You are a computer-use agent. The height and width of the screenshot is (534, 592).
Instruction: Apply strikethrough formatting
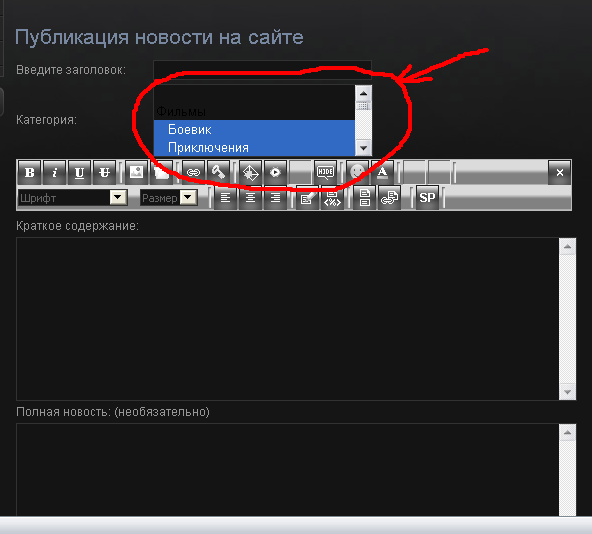point(104,172)
